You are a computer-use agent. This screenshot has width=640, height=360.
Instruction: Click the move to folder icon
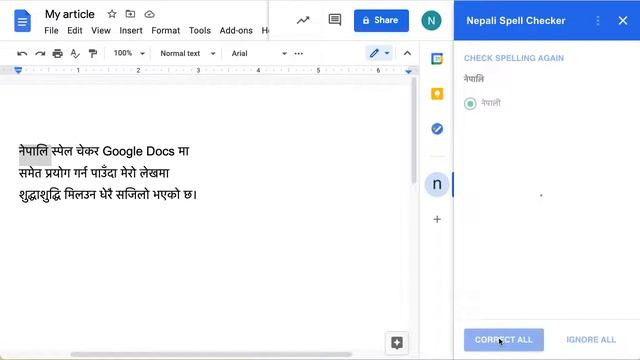[130, 14]
